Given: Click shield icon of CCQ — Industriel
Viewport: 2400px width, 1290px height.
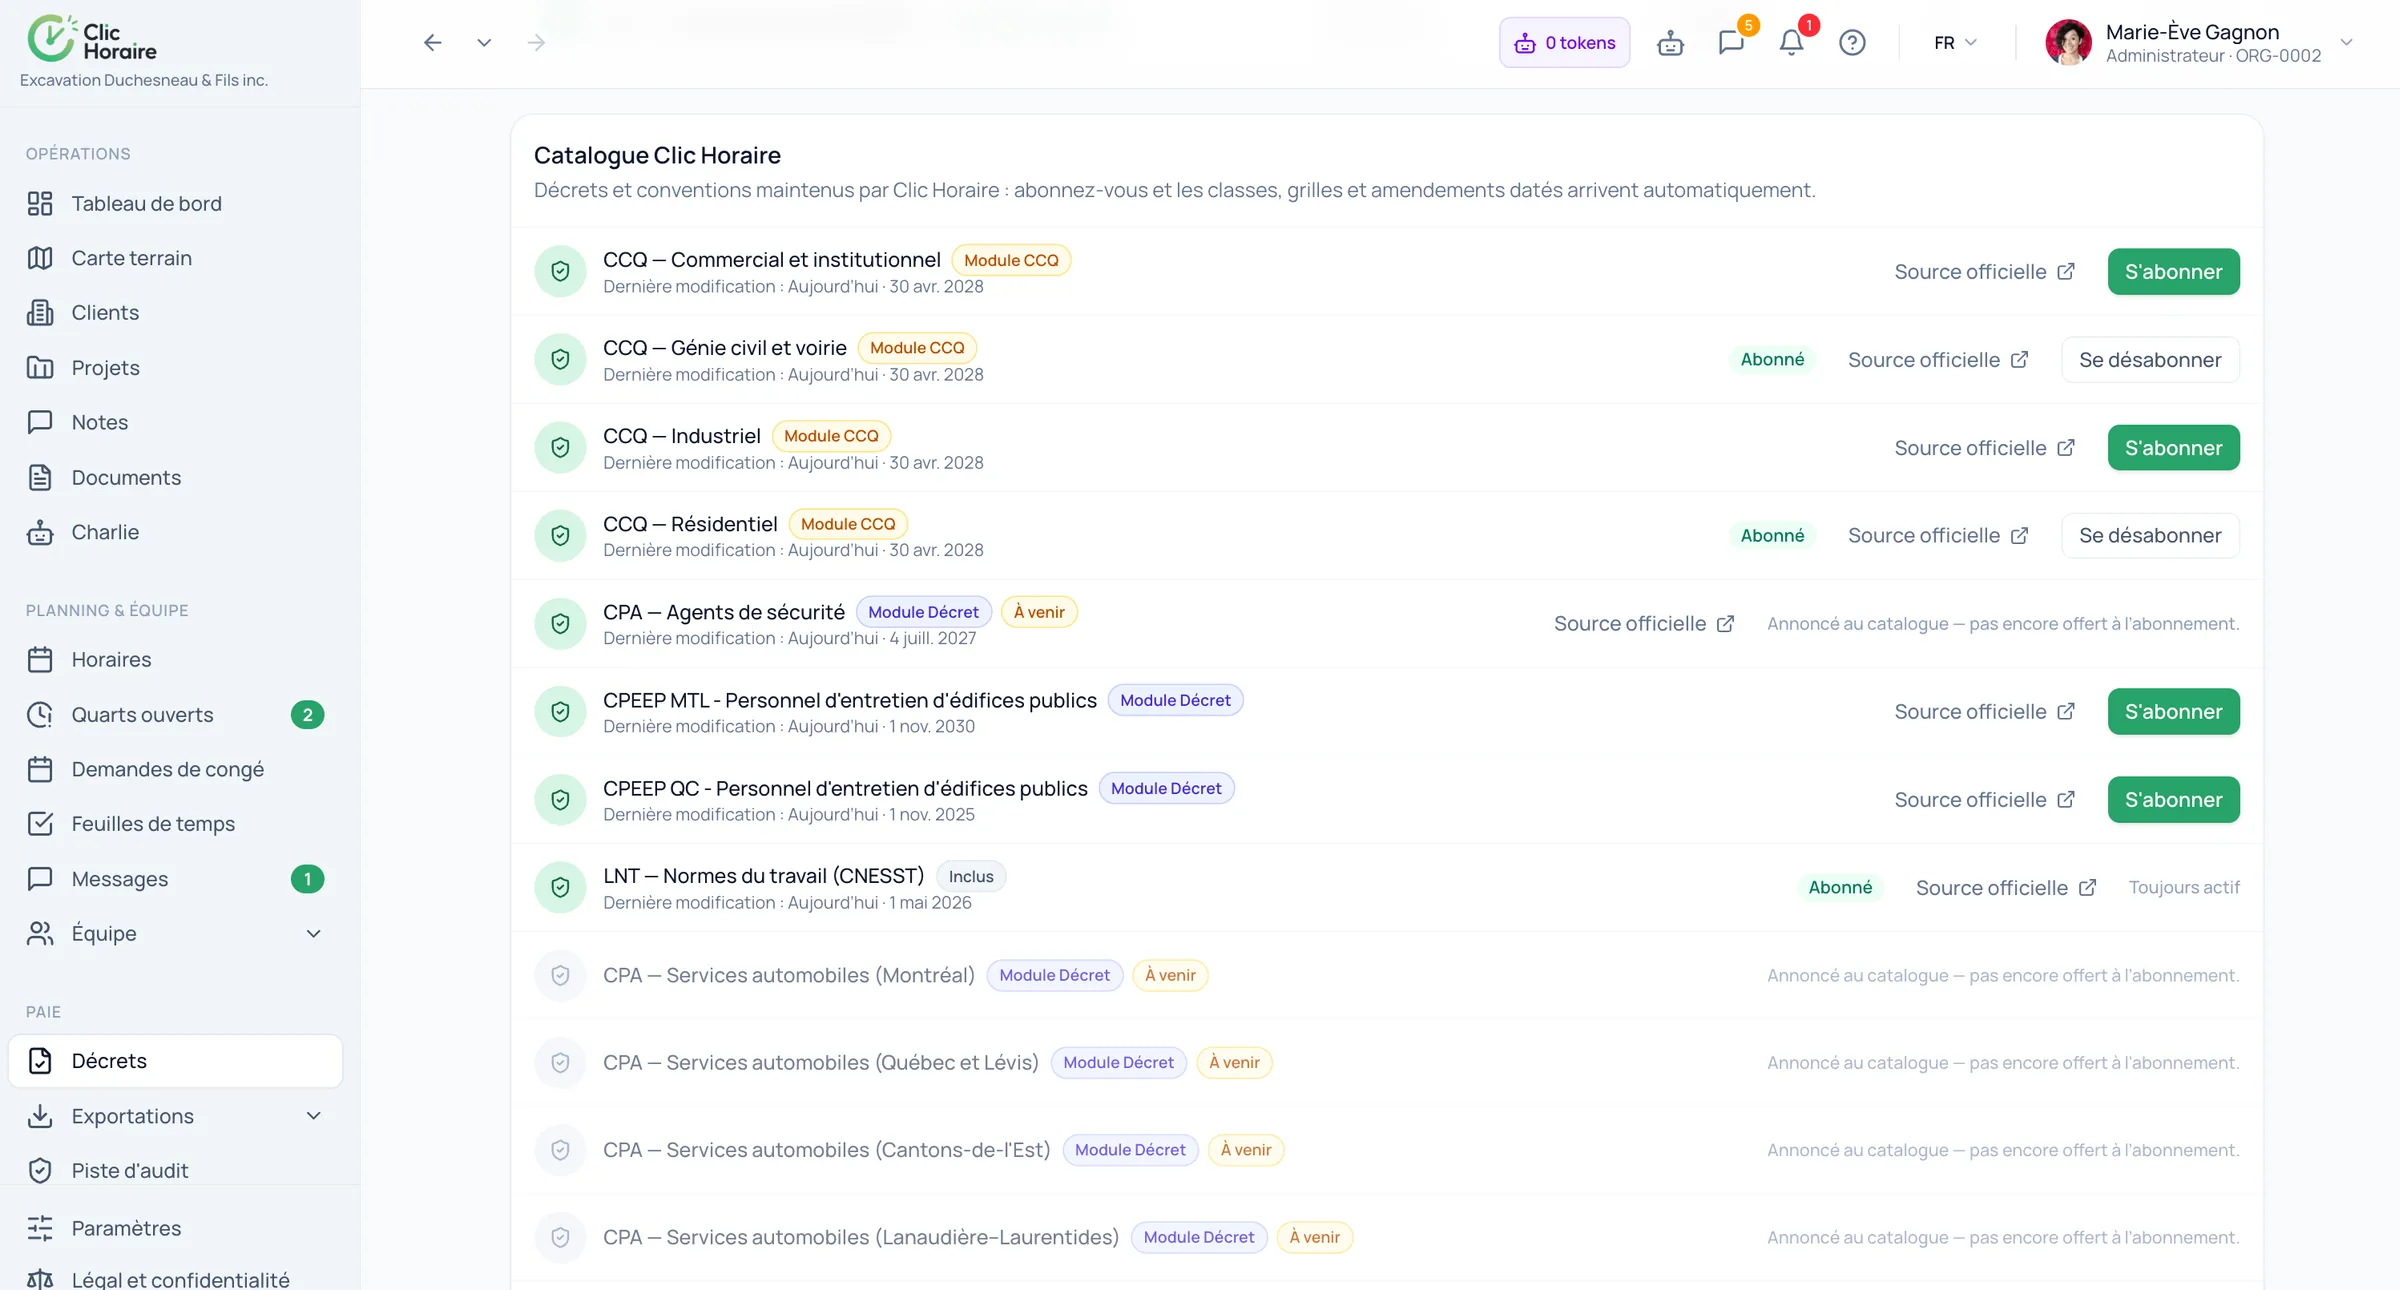Looking at the screenshot, I should pyautogui.click(x=560, y=448).
